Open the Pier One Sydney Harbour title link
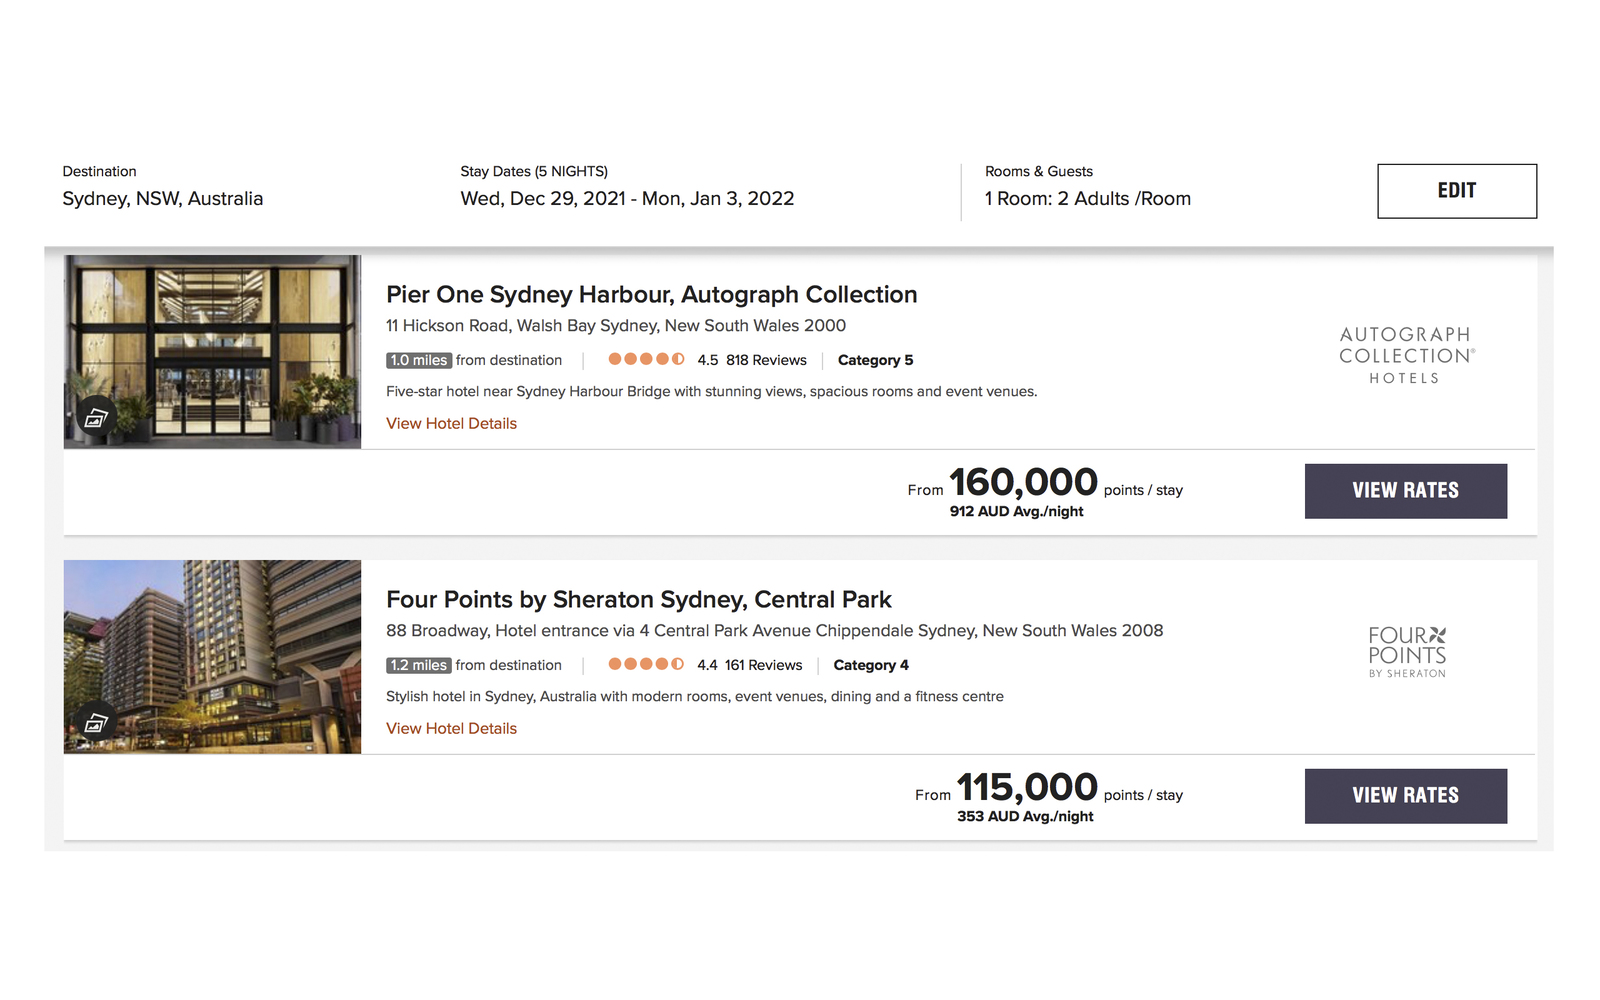The width and height of the screenshot is (1600, 1000). (x=651, y=294)
